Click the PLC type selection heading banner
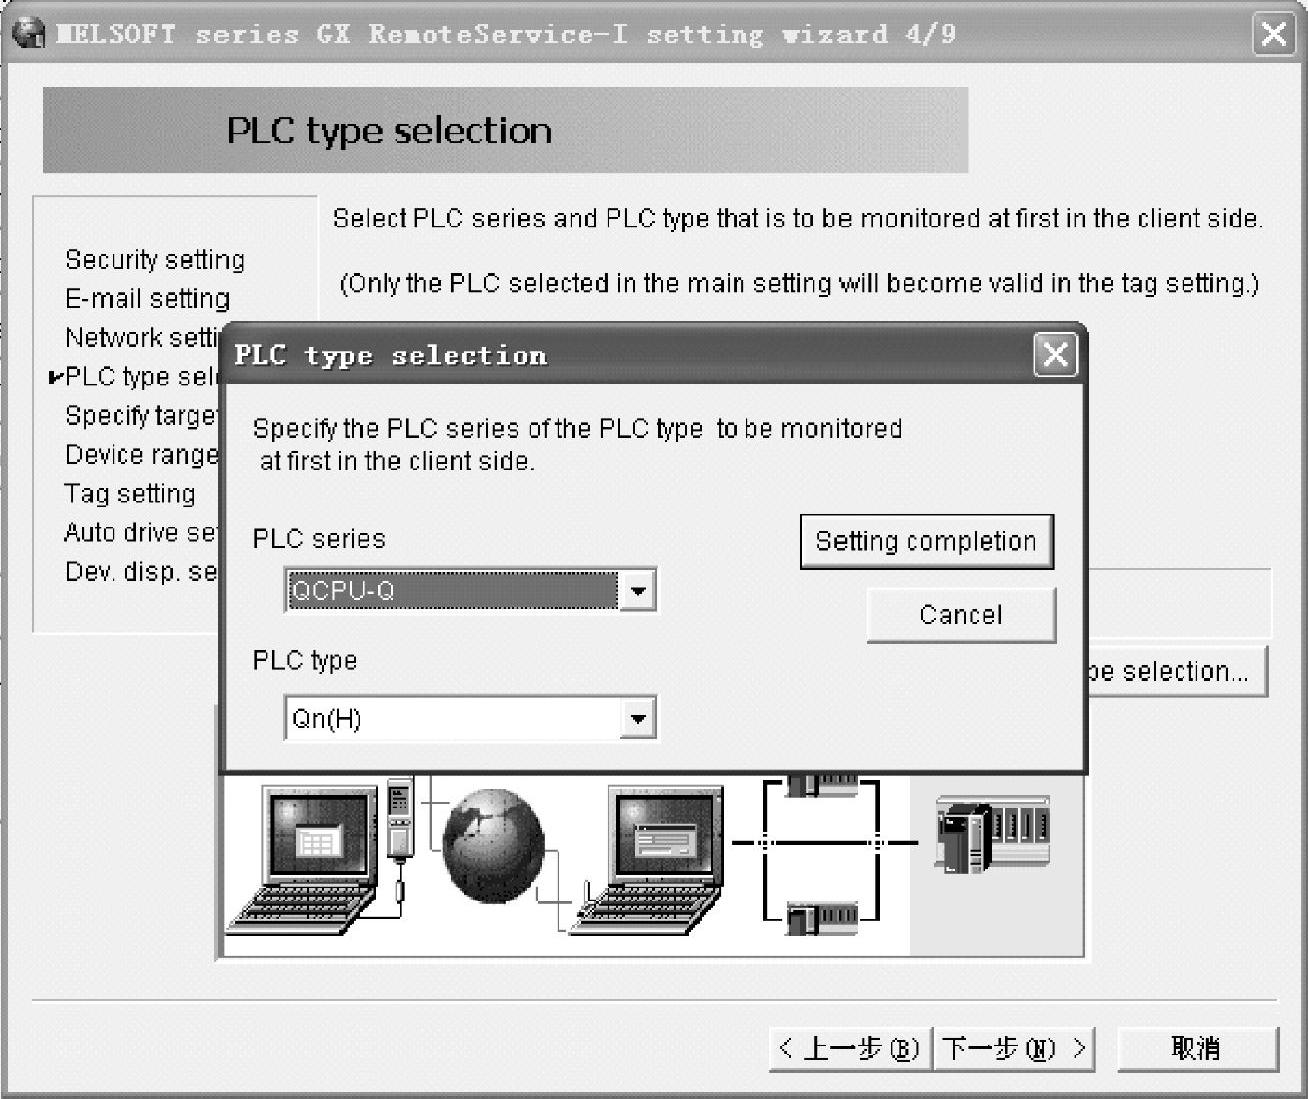This screenshot has height=1099, width=1308. point(505,130)
